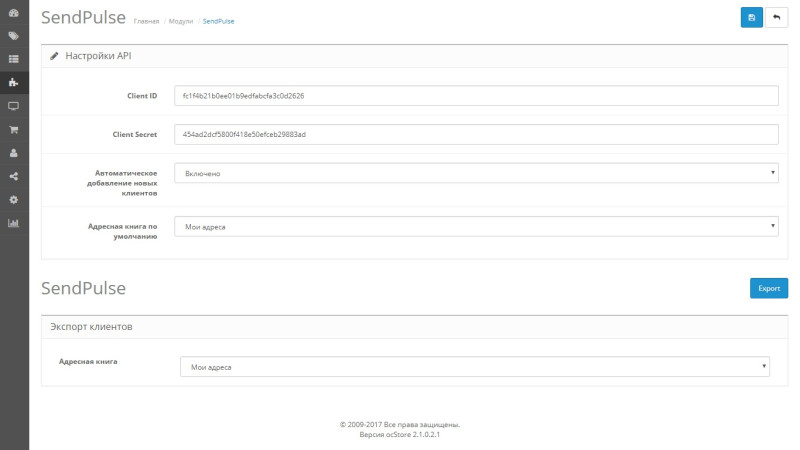The height and width of the screenshot is (450, 800).
Task: Open the Главная breadcrumb link
Action: tap(146, 21)
